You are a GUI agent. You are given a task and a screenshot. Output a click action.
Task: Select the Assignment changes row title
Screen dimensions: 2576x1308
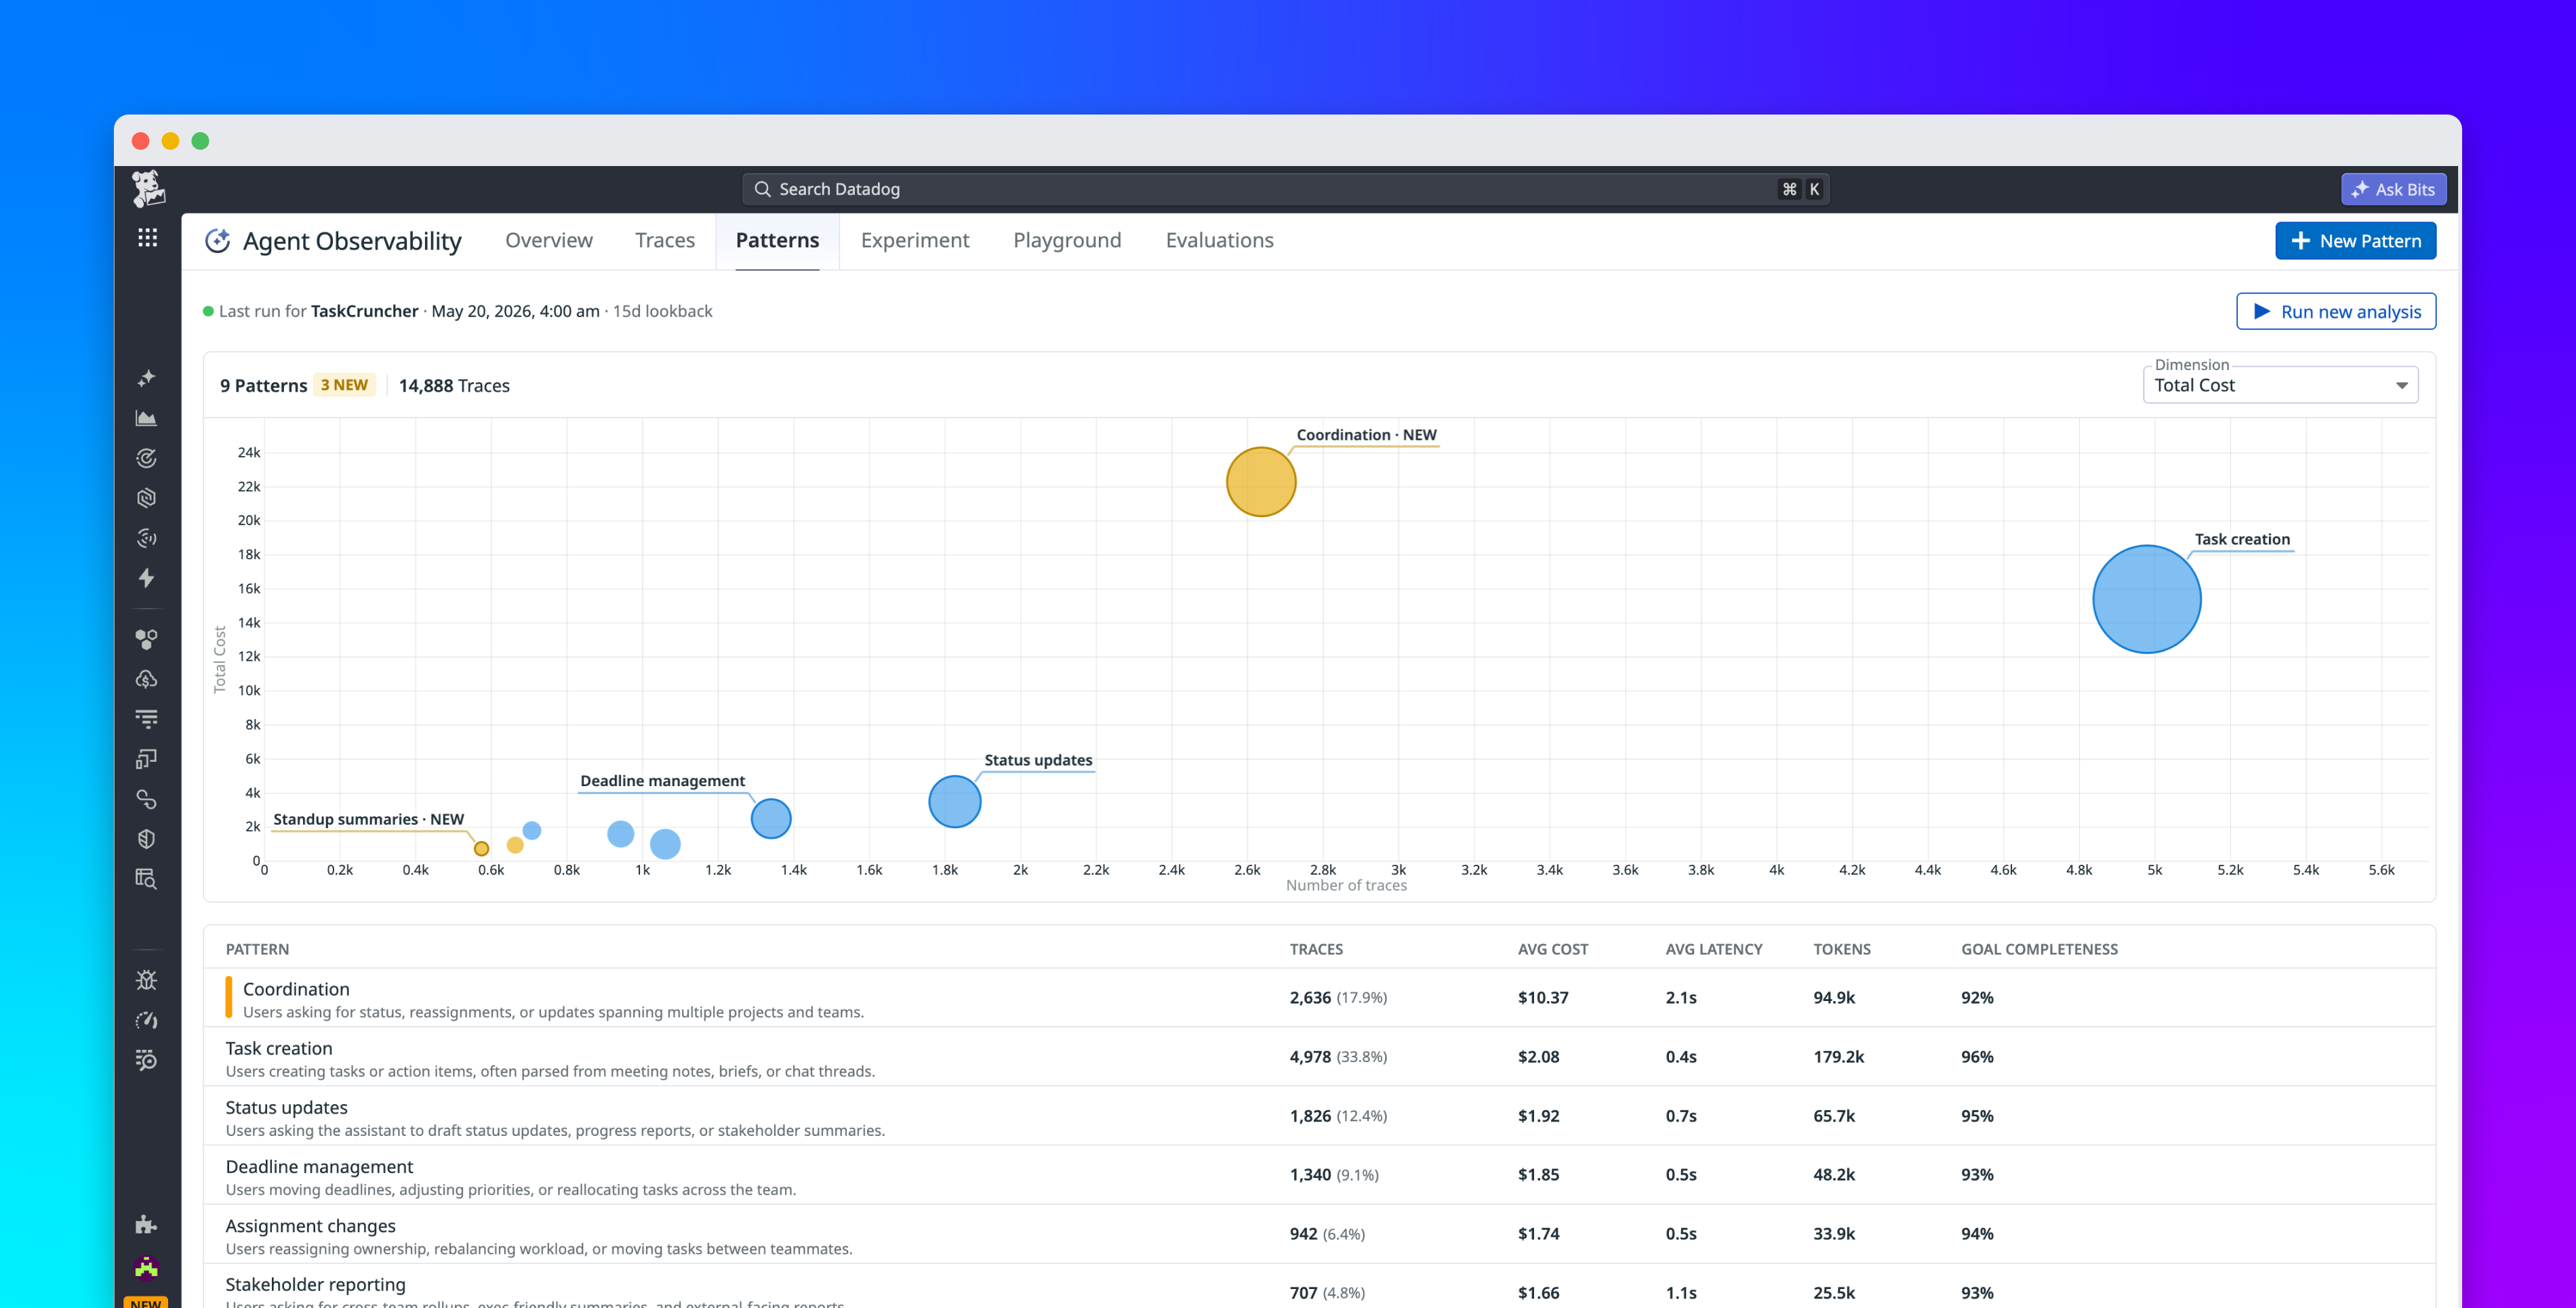click(x=311, y=1225)
